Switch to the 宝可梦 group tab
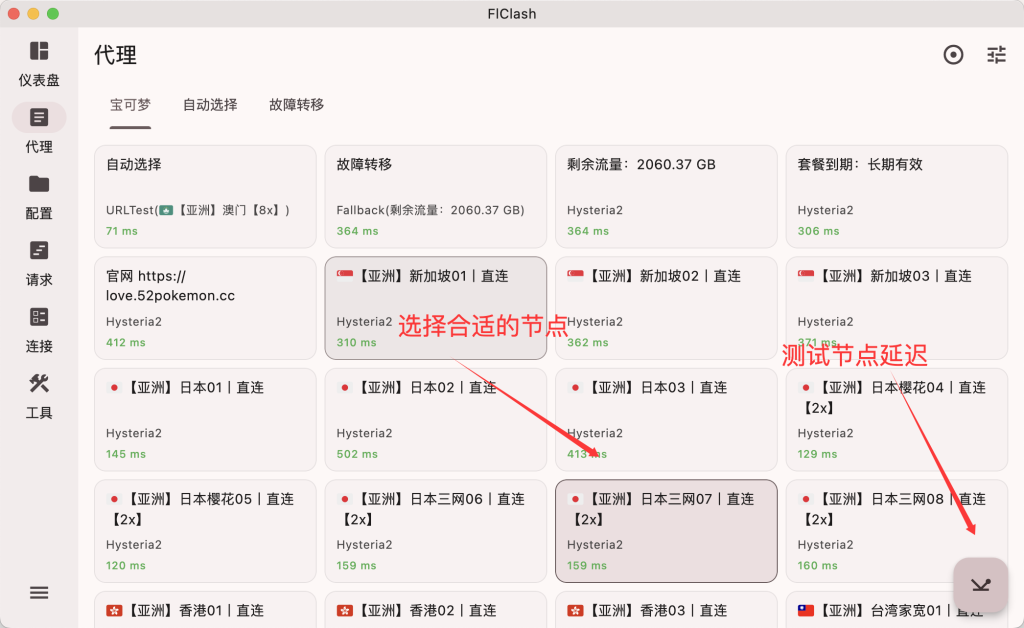This screenshot has height=628, width=1024. point(131,104)
